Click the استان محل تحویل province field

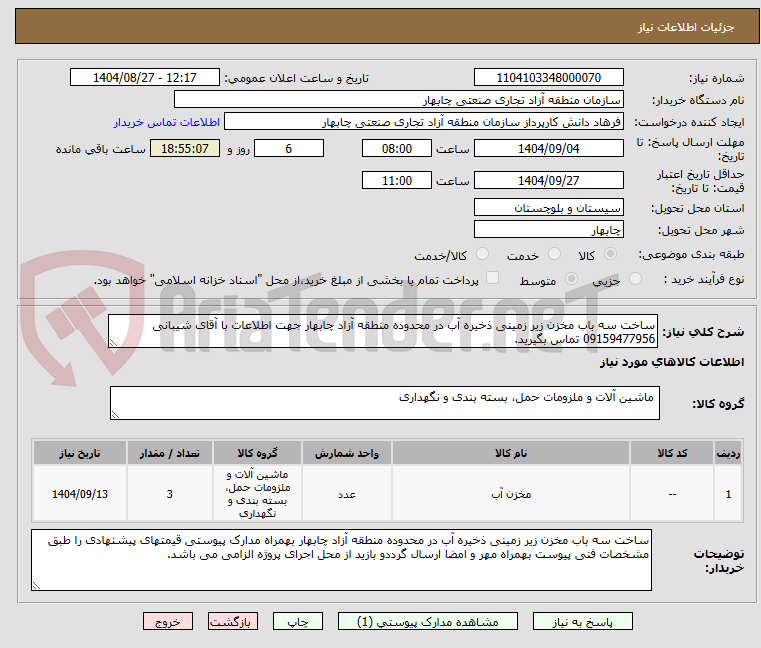[548, 208]
